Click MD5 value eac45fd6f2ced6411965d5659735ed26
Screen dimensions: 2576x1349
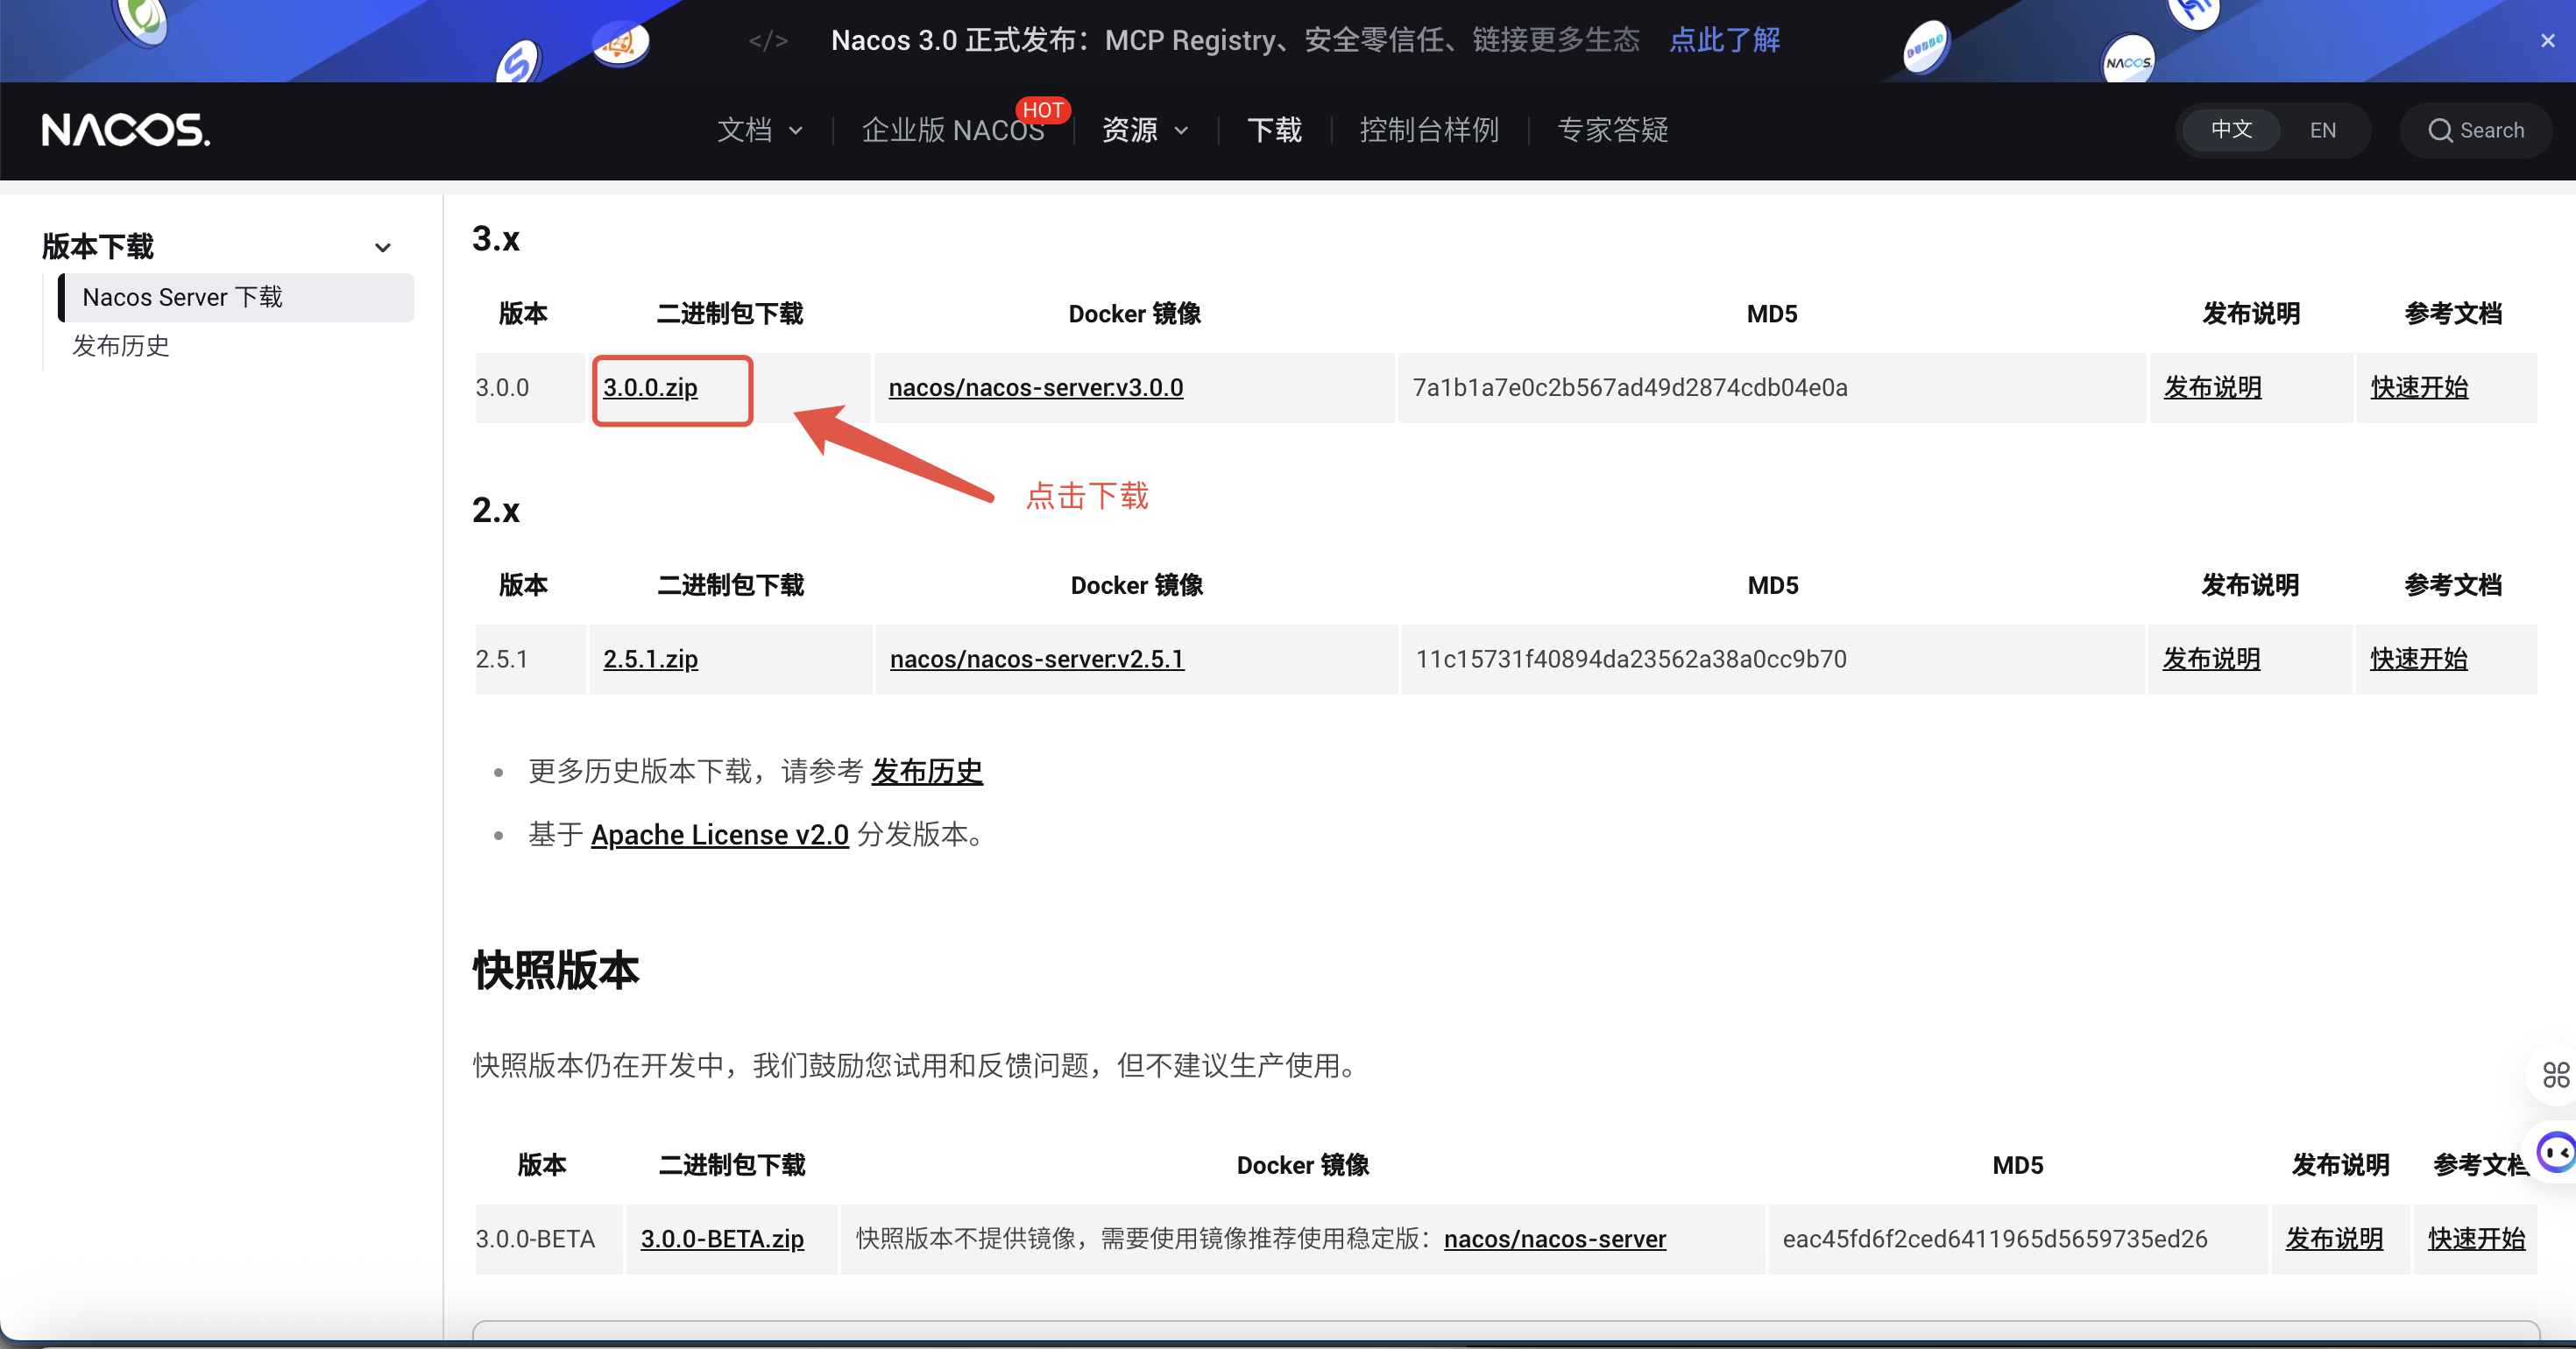point(1994,1239)
